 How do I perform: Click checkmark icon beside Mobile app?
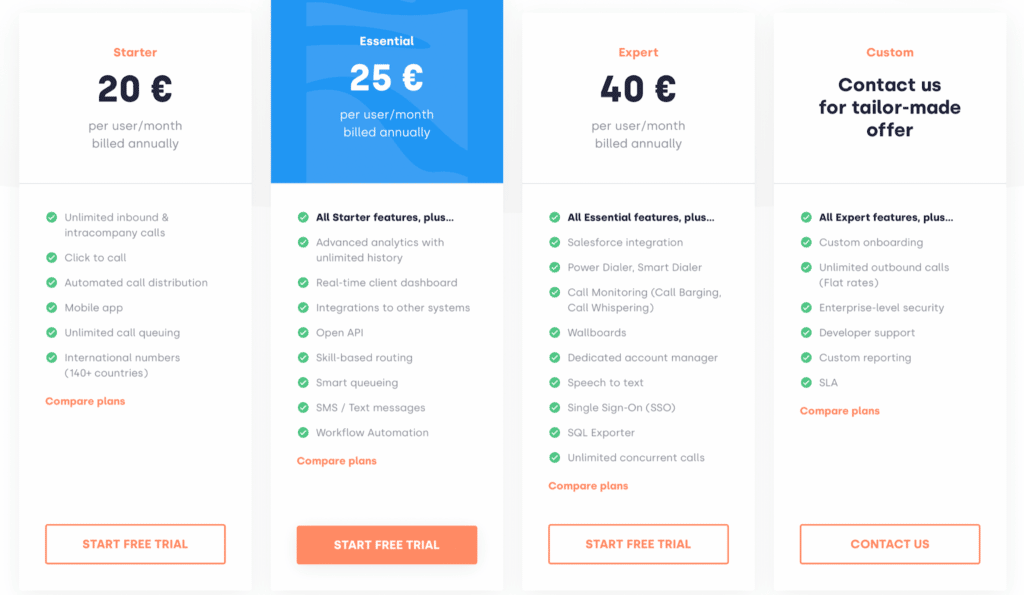(x=51, y=308)
